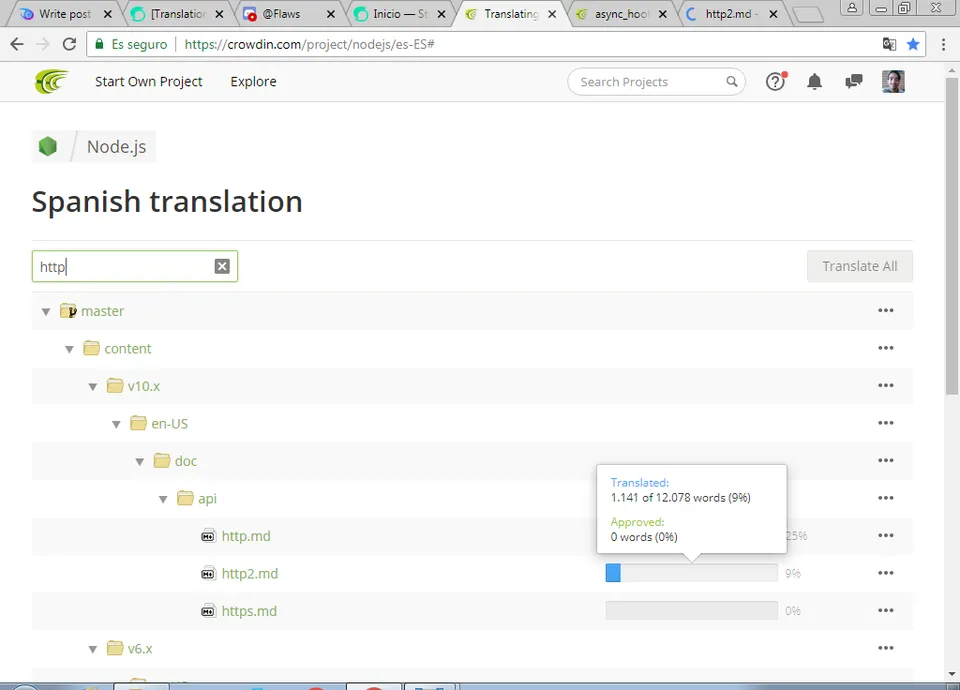Open more options for v10.x folder

point(886,385)
